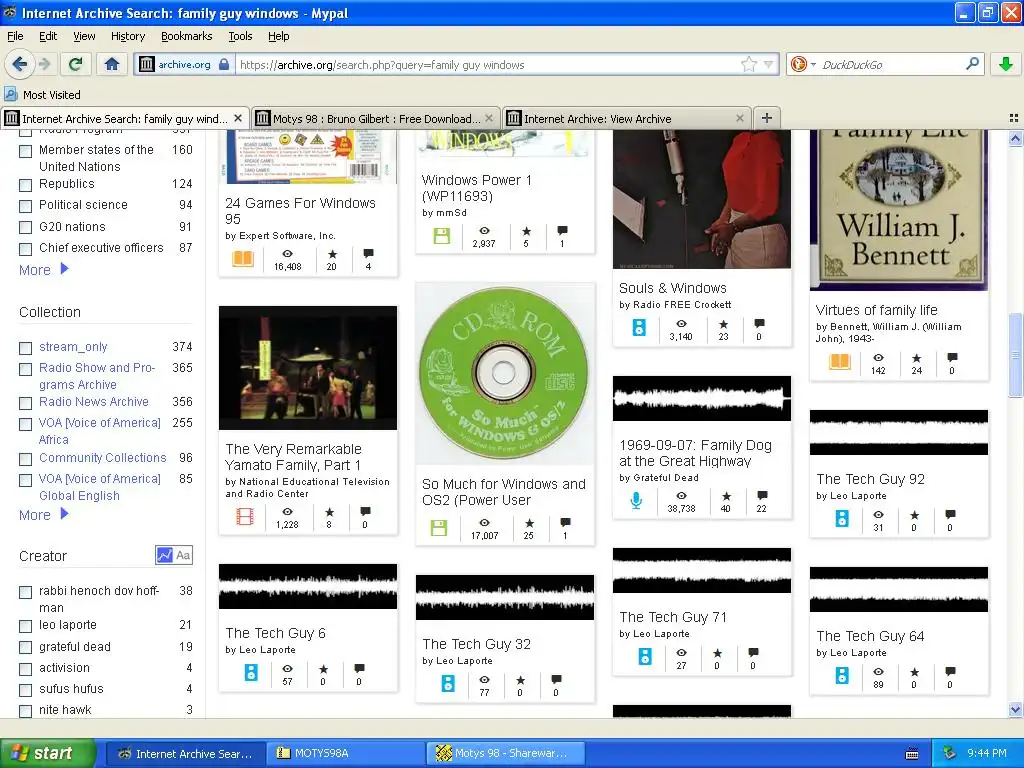
Task: Switch to the Motys 98 Bruno Gilbert tab
Action: [x=376, y=118]
